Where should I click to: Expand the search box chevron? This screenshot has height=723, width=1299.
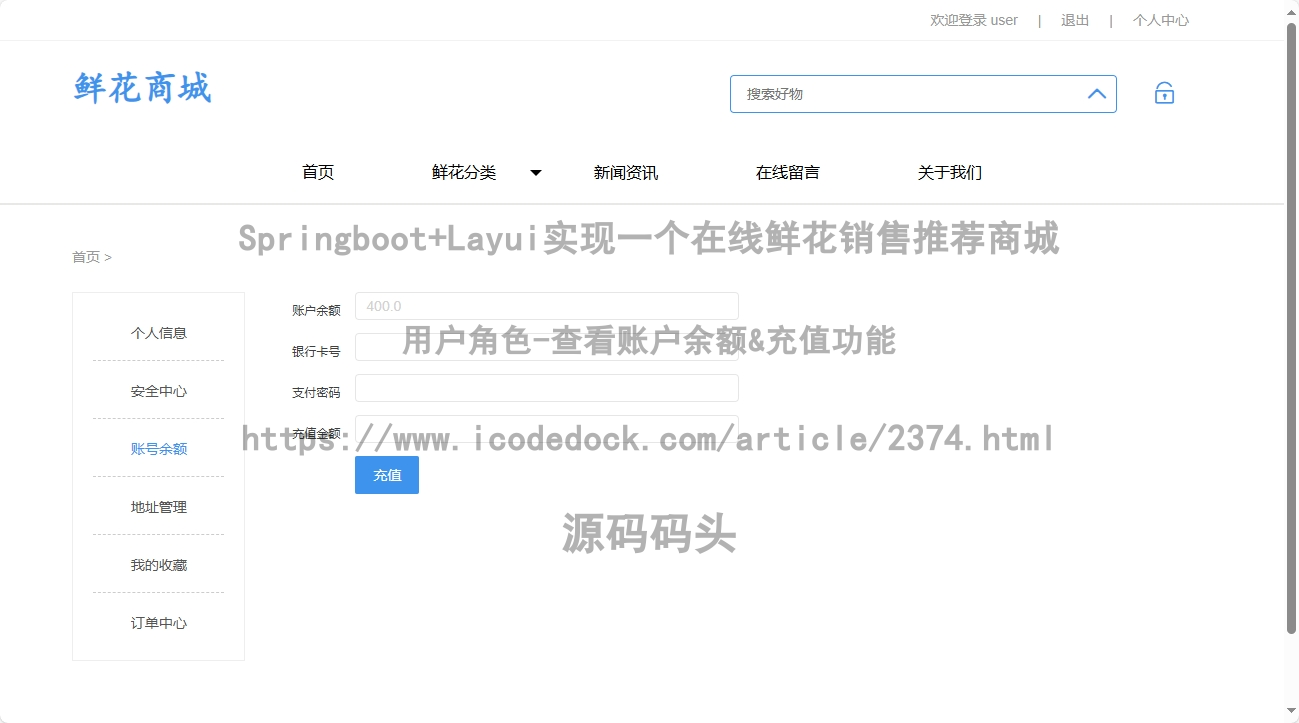(x=1096, y=94)
